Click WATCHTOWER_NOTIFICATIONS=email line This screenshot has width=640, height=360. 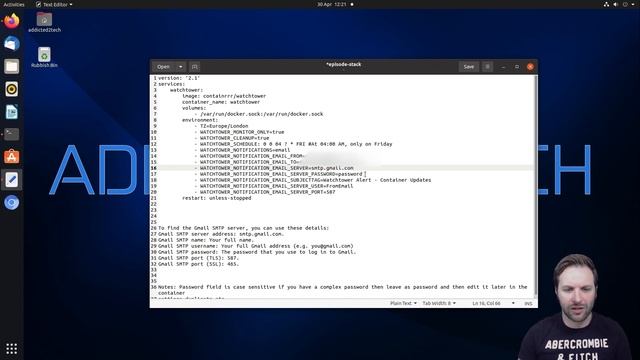pyautogui.click(x=242, y=150)
